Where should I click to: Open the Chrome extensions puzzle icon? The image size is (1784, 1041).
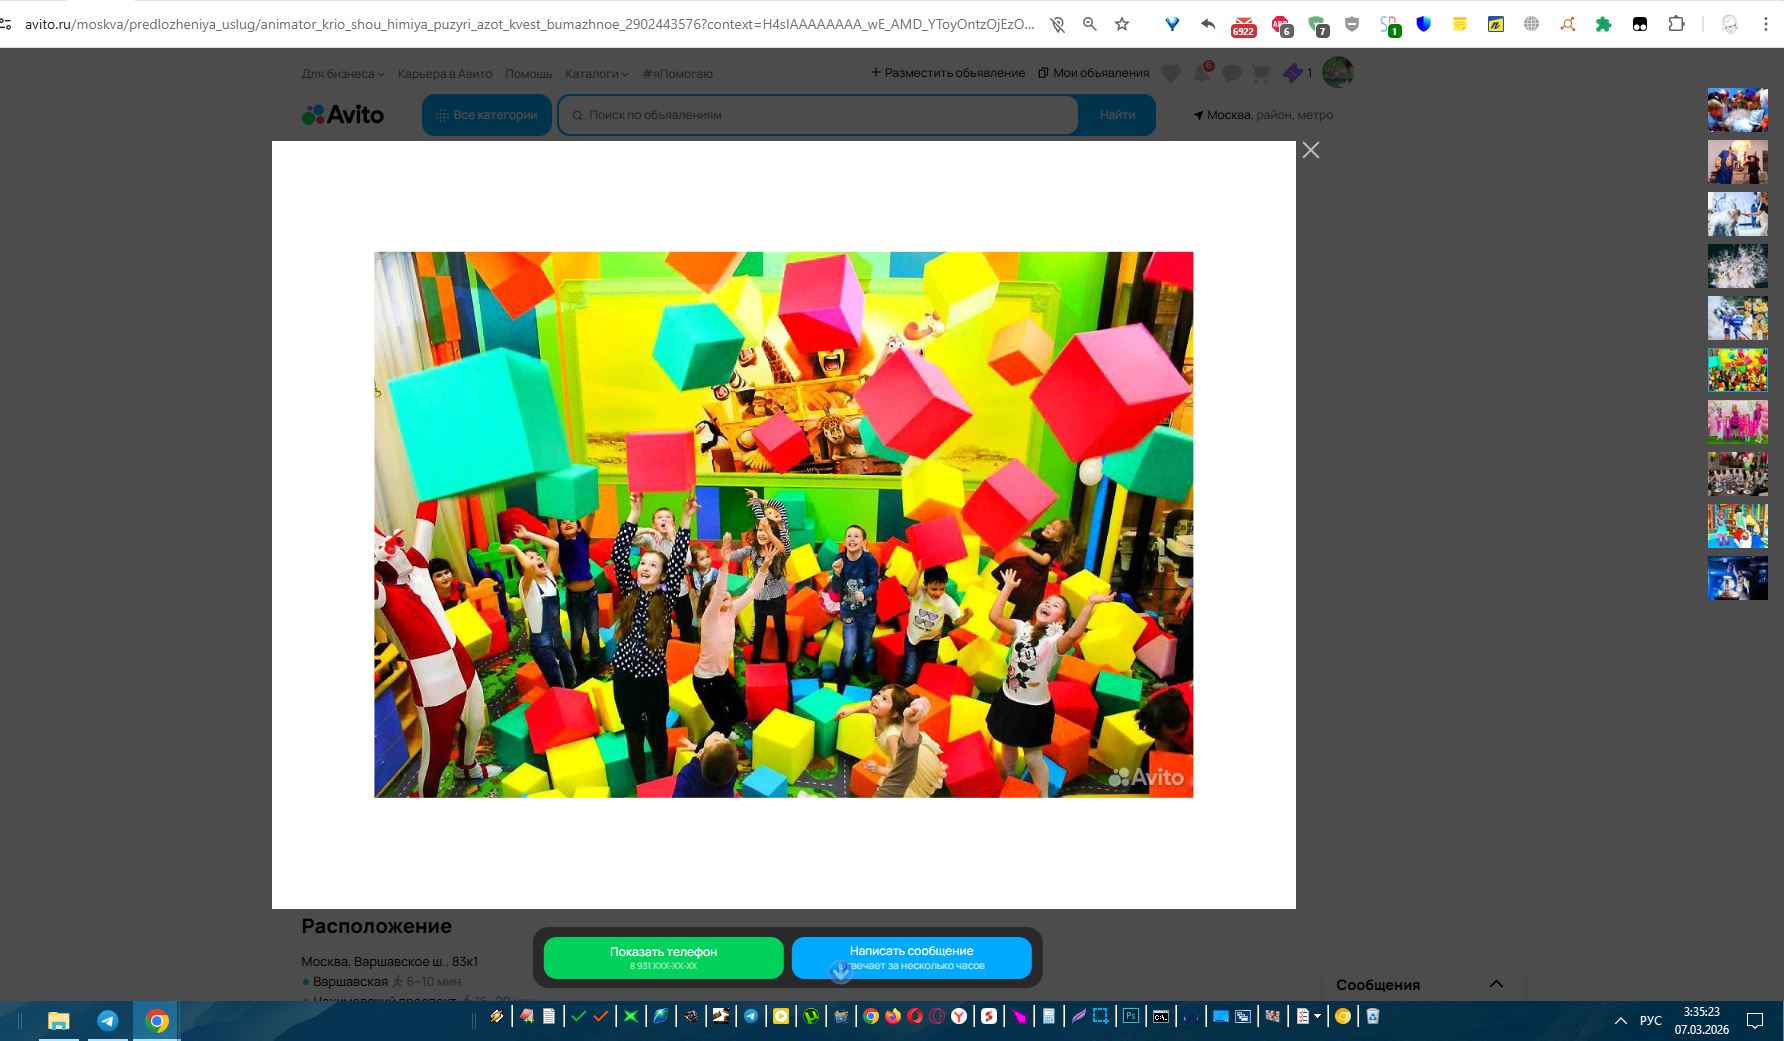(1676, 24)
